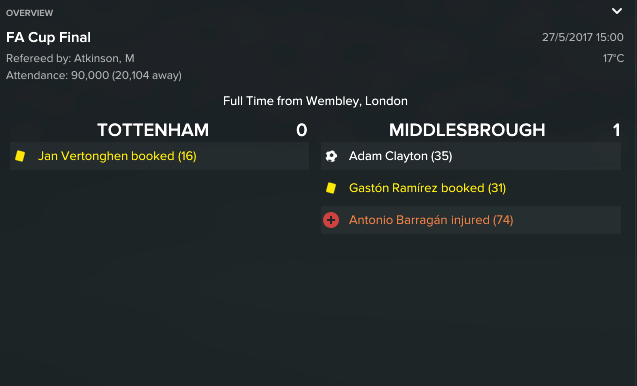Click the 17°C temperature label

pos(613,59)
